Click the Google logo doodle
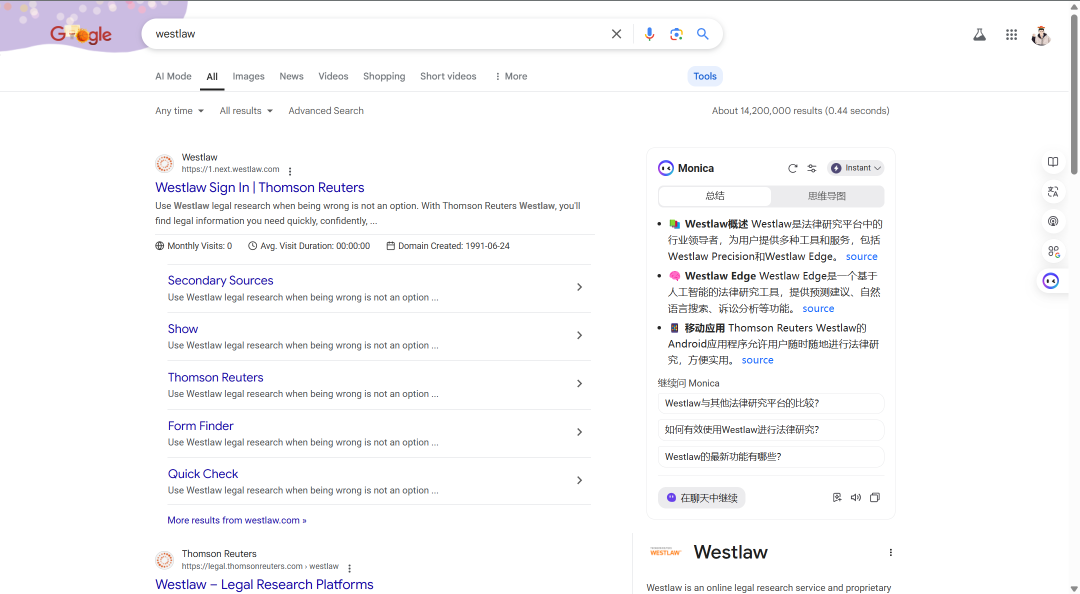1080x594 pixels. [x=81, y=34]
